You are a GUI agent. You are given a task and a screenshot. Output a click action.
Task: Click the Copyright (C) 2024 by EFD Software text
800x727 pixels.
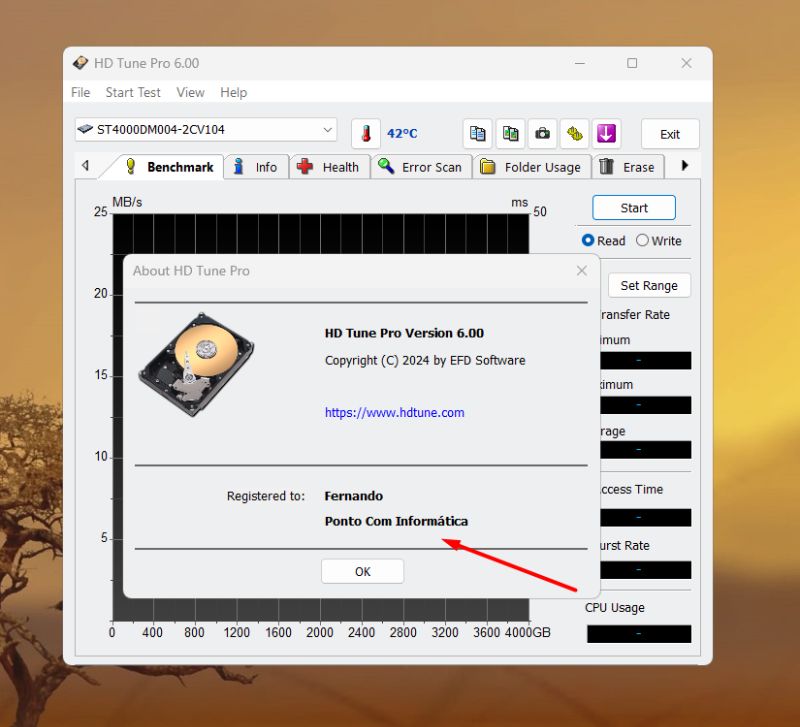[x=425, y=360]
